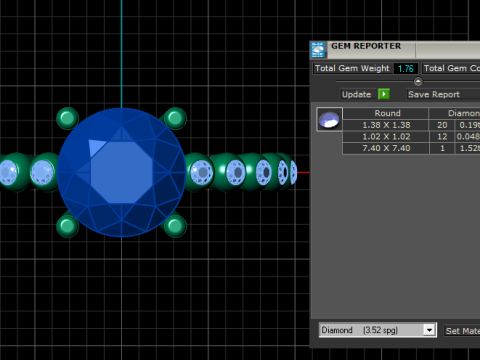Viewport: 480px width, 360px height.
Task: Select the round gem thumbnail in report
Action: pyautogui.click(x=329, y=119)
